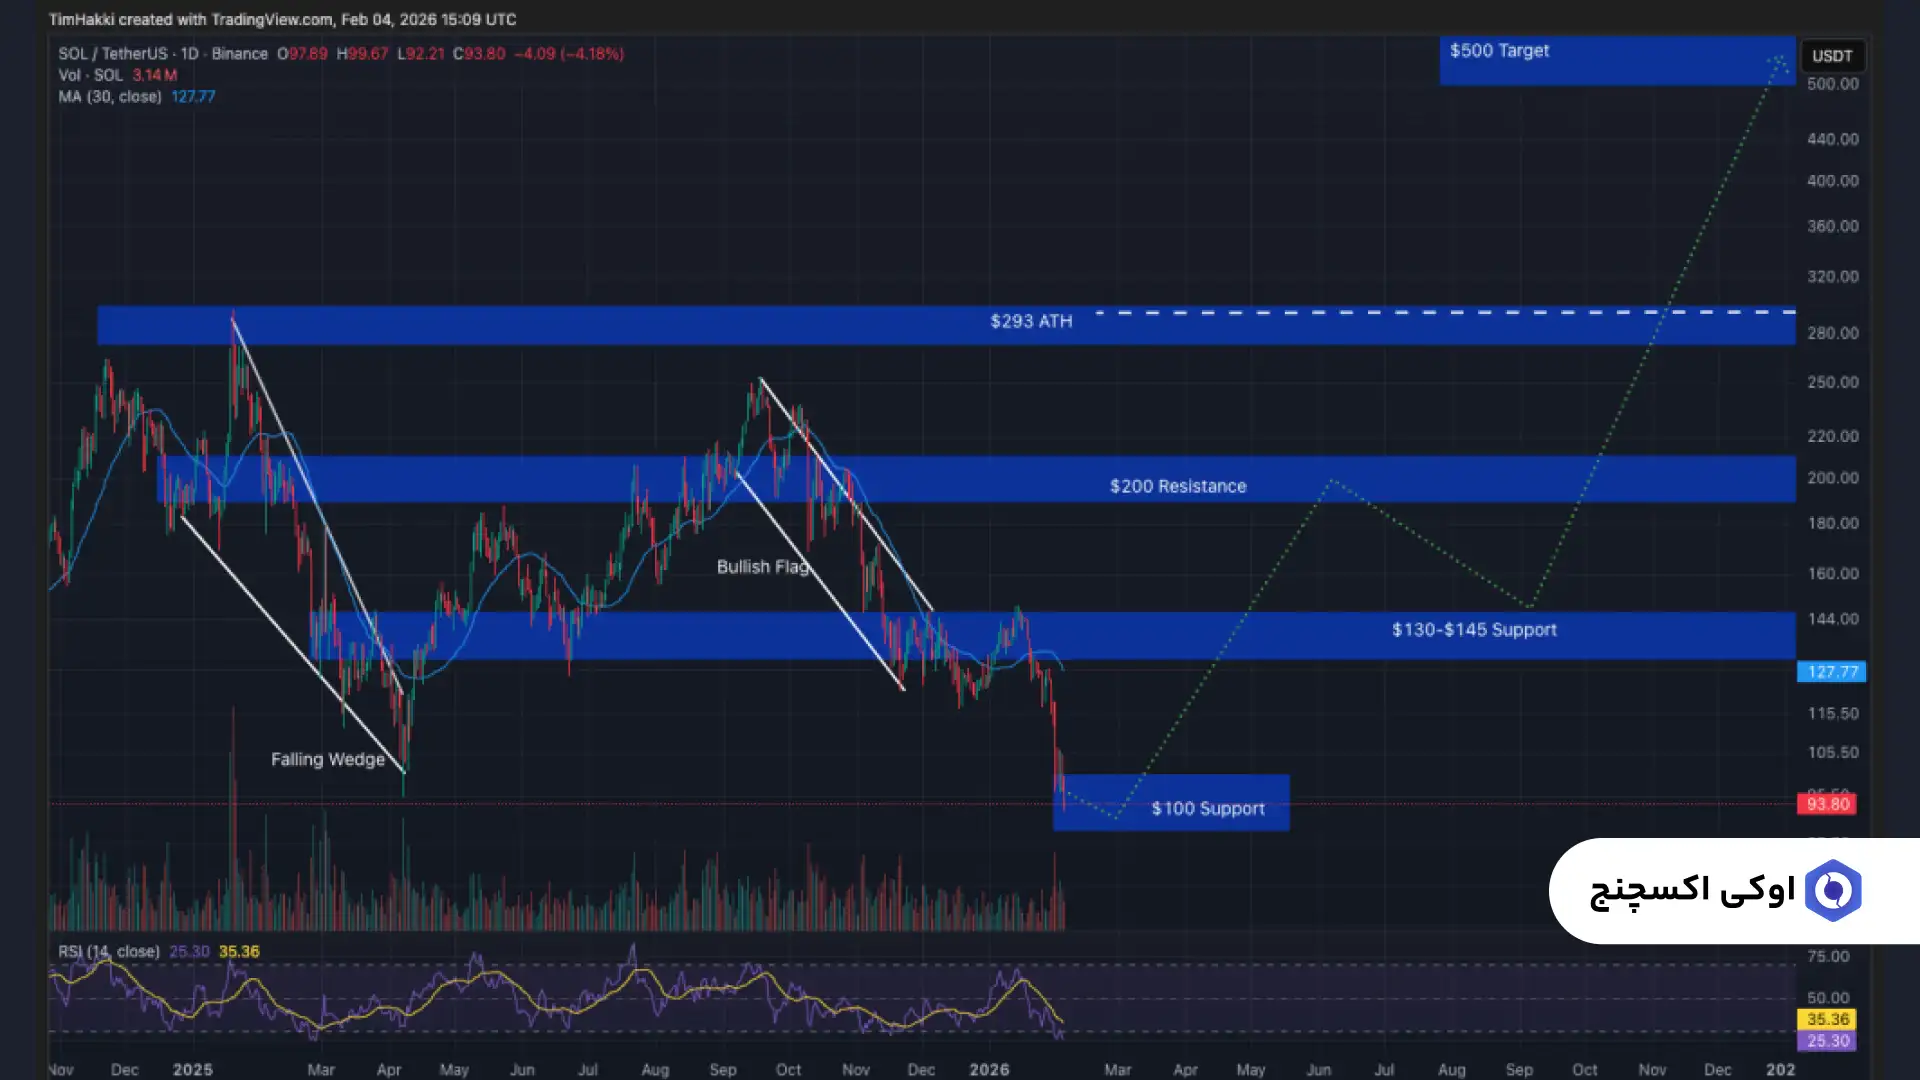Click the yellow 35.36 RSI value tag
The width and height of the screenshot is (1920, 1080).
coord(1827,1019)
